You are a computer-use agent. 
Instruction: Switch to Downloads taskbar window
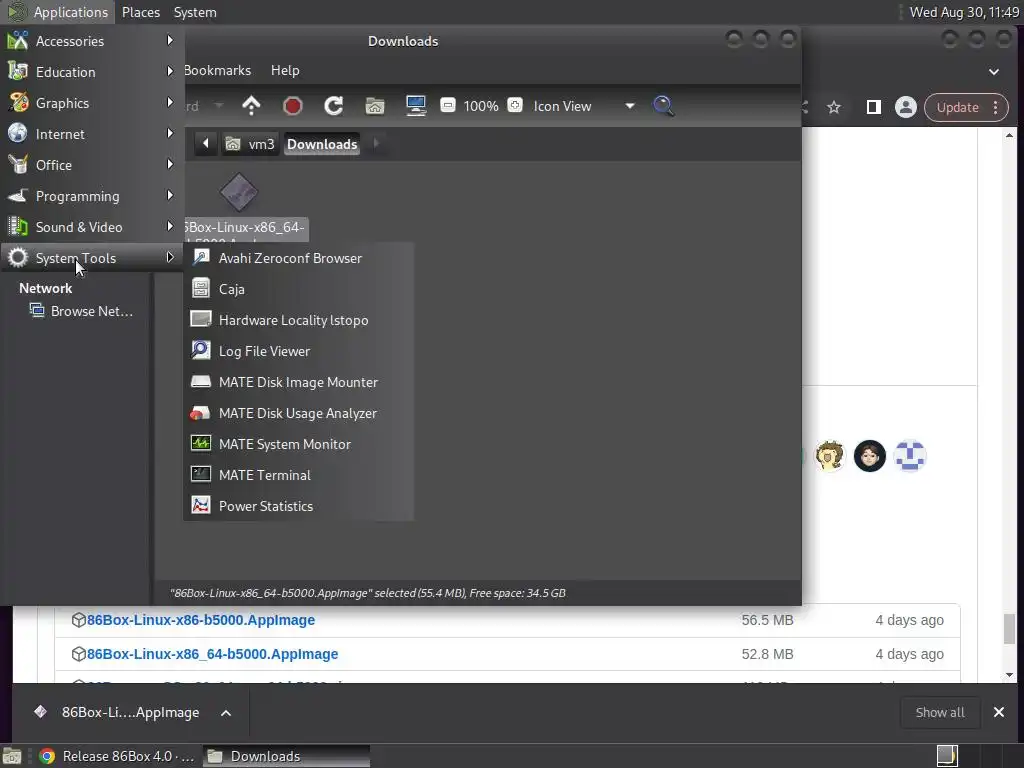pos(287,756)
